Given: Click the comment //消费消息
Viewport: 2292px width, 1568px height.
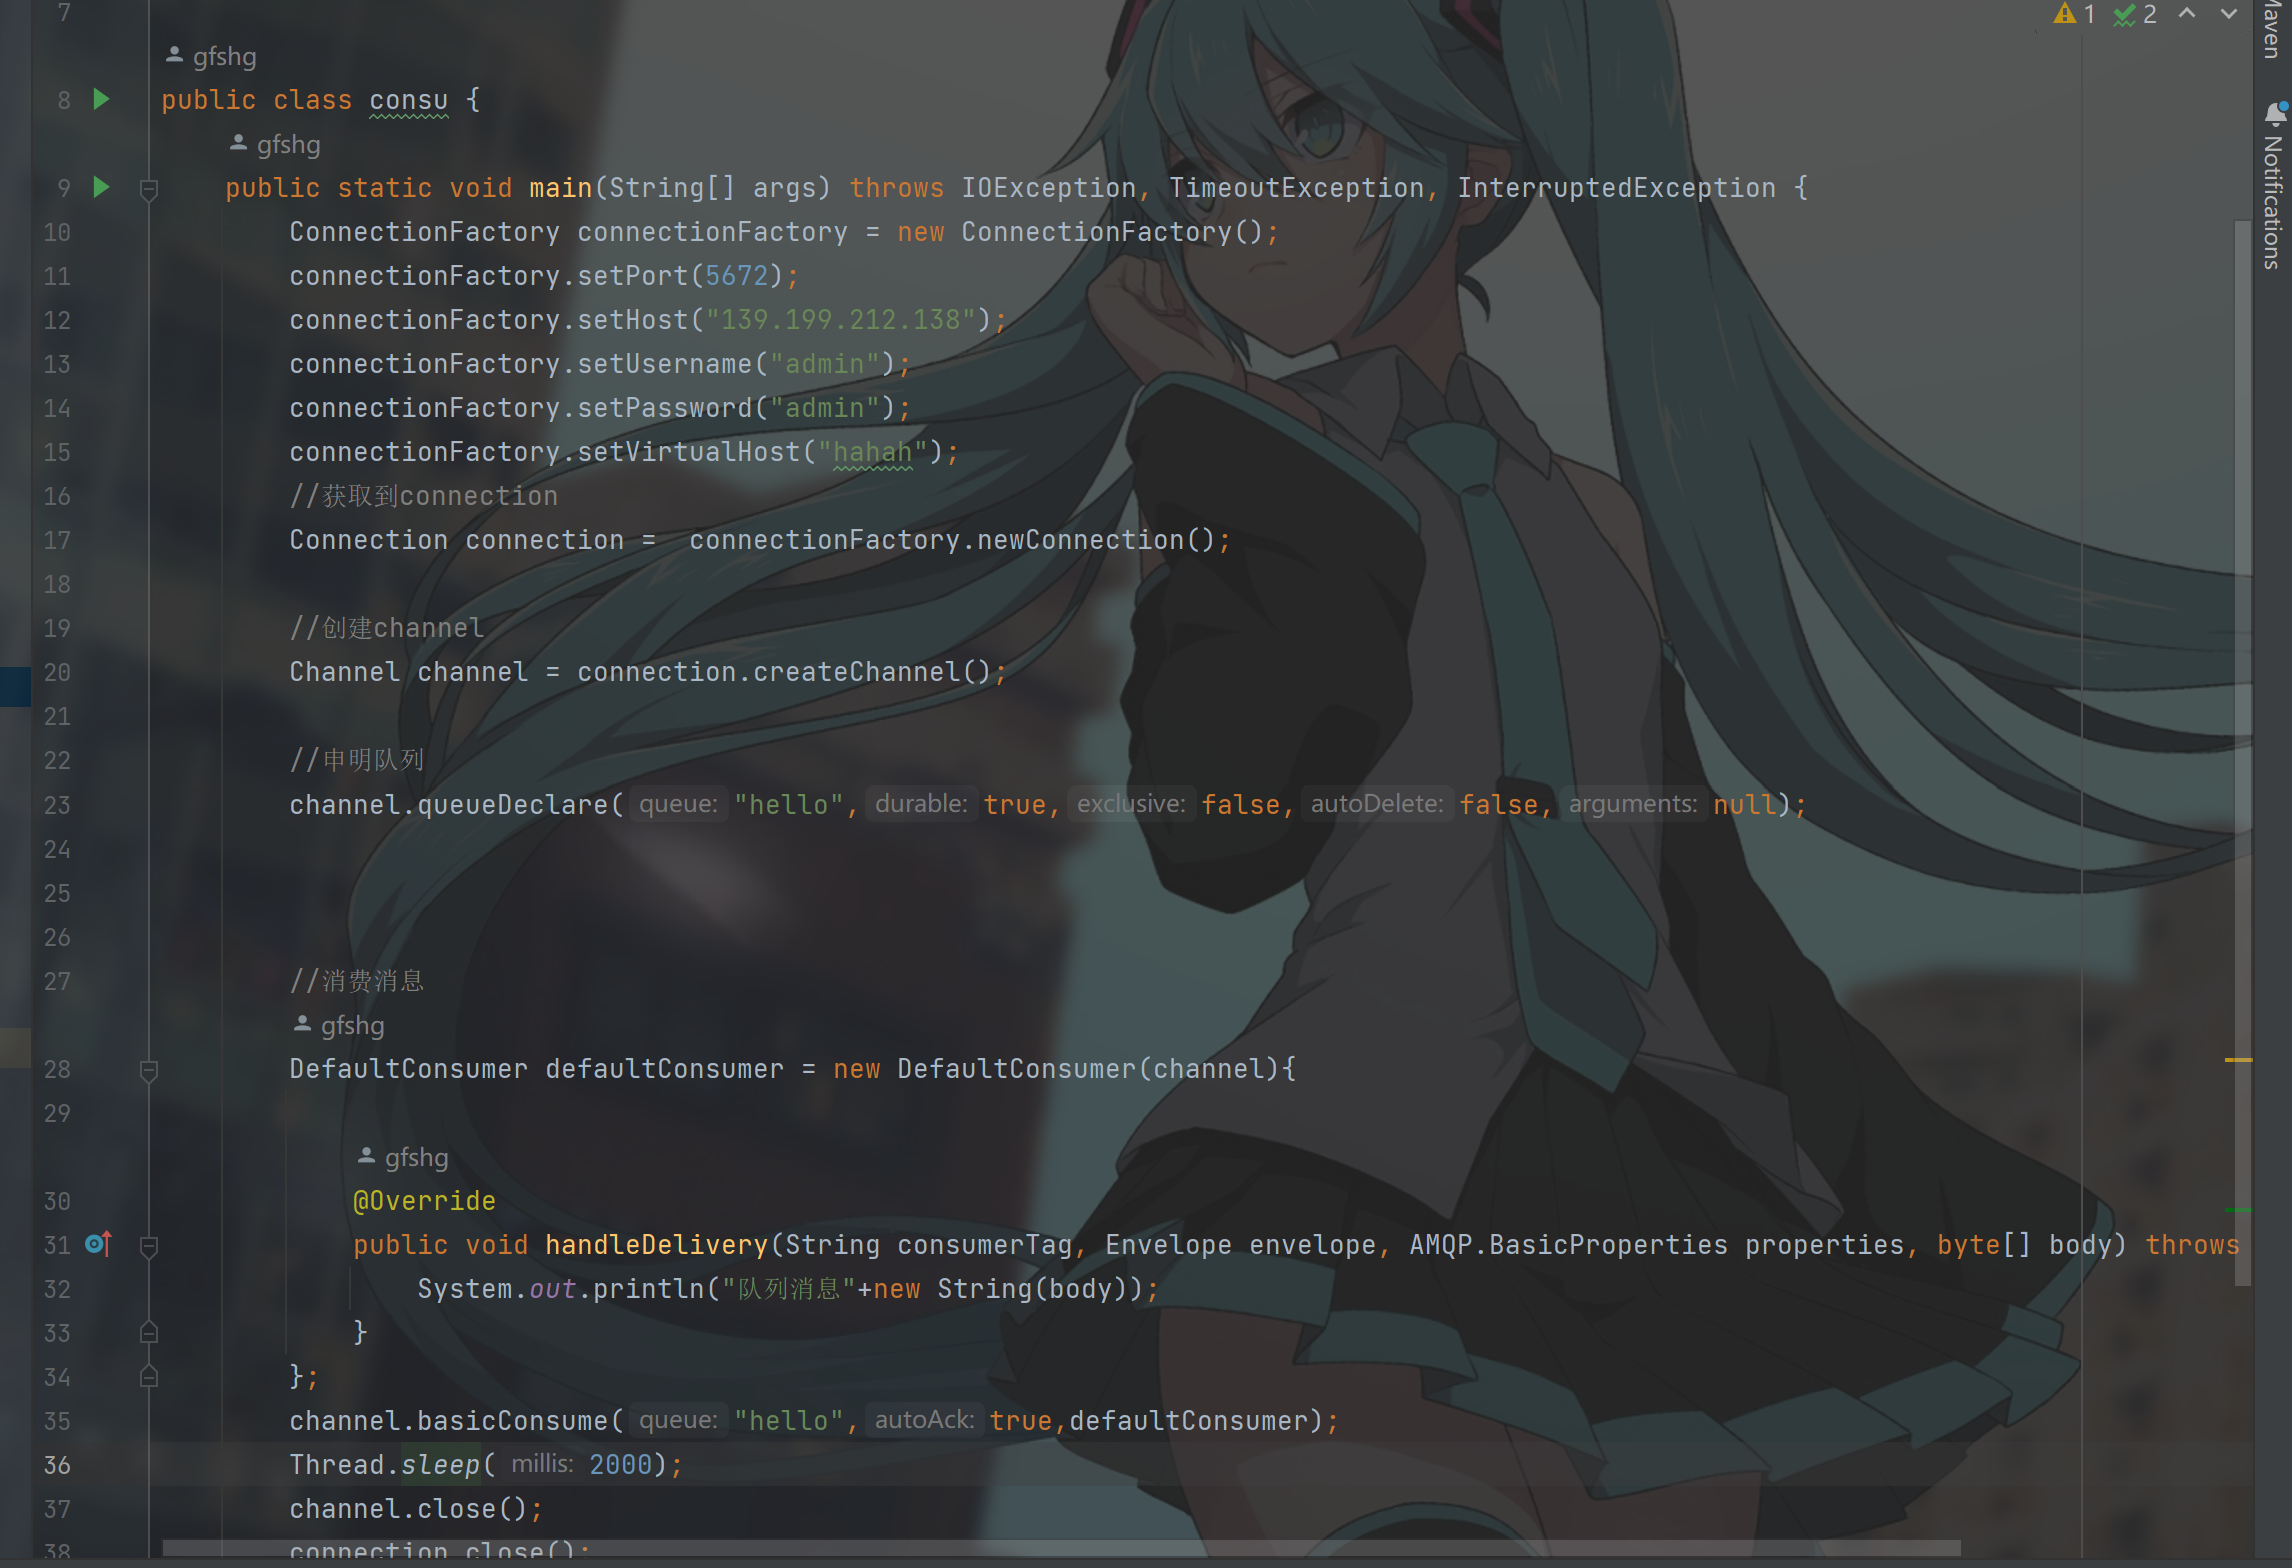Looking at the screenshot, I should click(357, 981).
